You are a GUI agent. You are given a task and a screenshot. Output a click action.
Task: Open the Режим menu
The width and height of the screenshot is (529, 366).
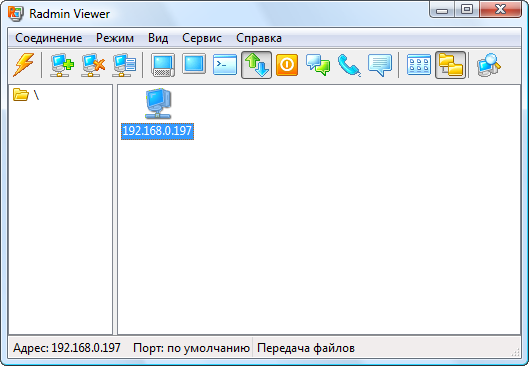point(115,38)
